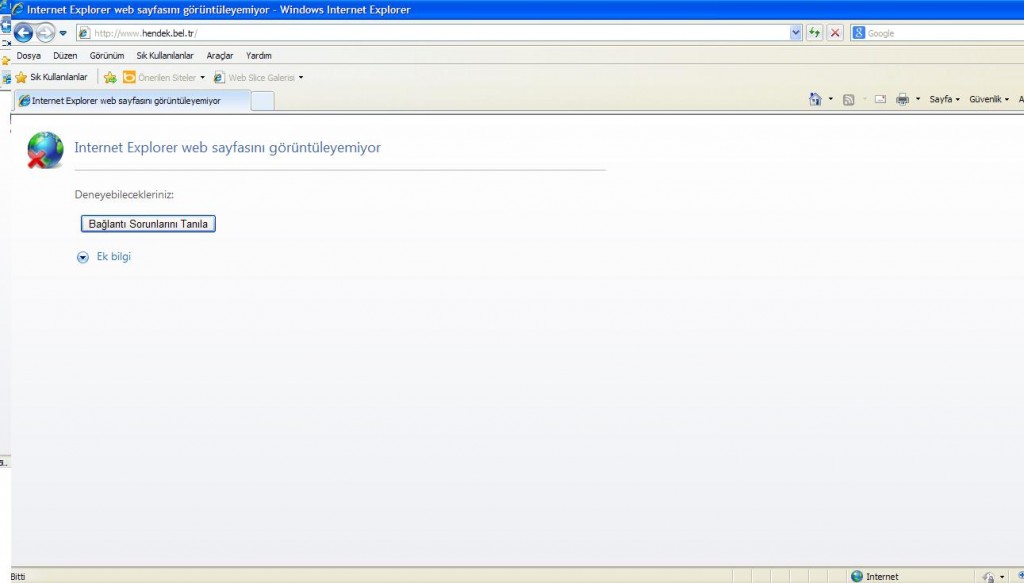The width and height of the screenshot is (1024, 583).
Task: Click Bağlantı Sorunlarını Tanıla button
Action: point(148,224)
